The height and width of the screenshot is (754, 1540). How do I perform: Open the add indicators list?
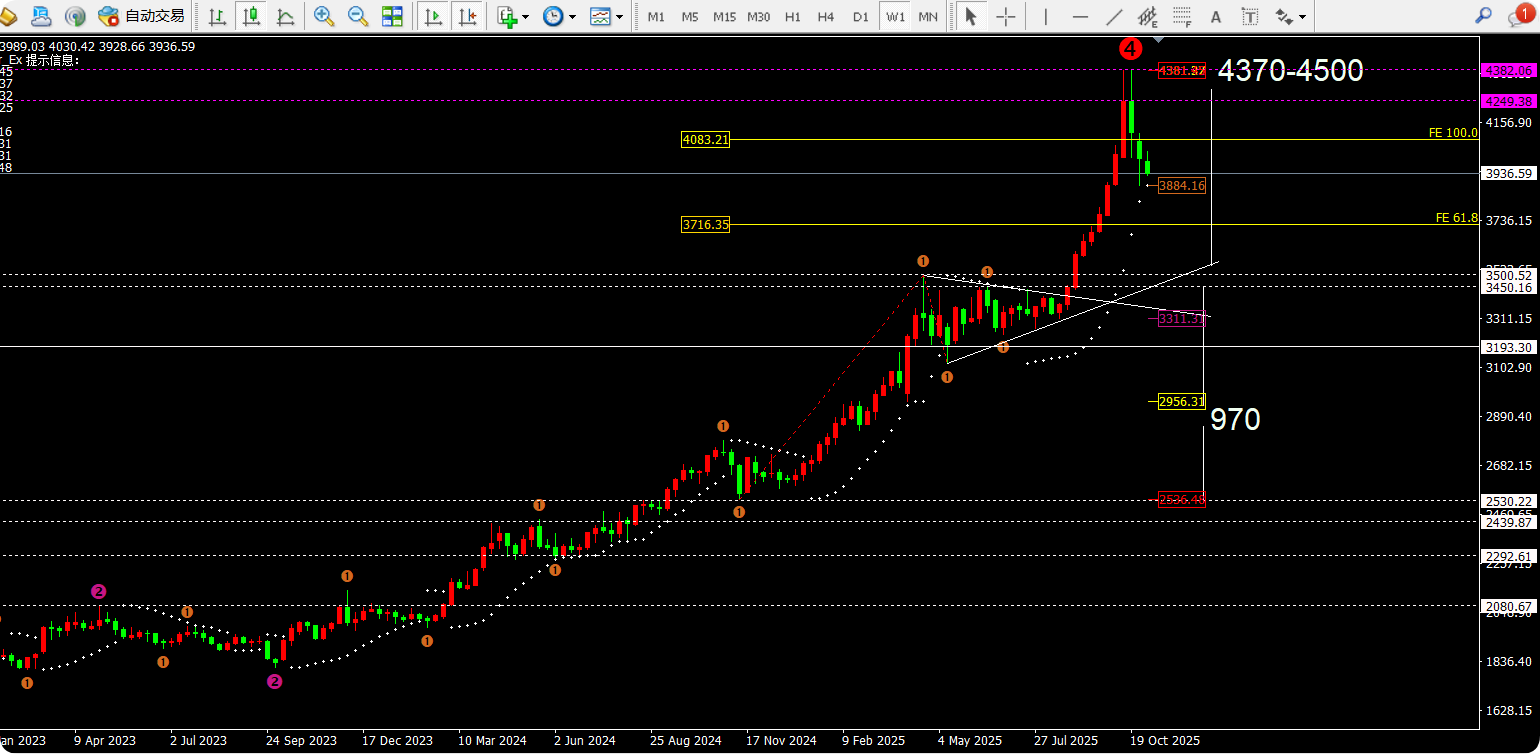tap(507, 16)
